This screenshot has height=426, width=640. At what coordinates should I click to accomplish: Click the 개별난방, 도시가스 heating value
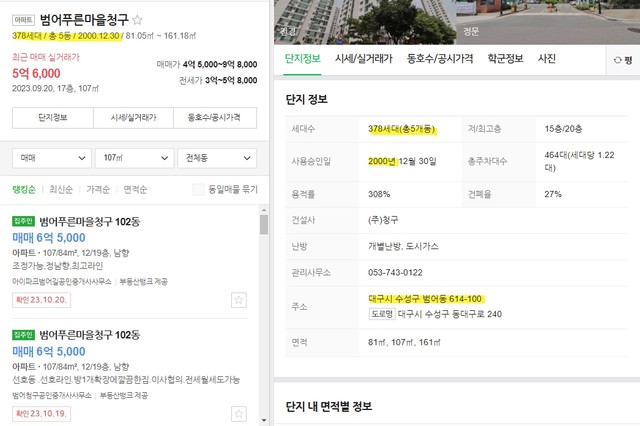(403, 246)
